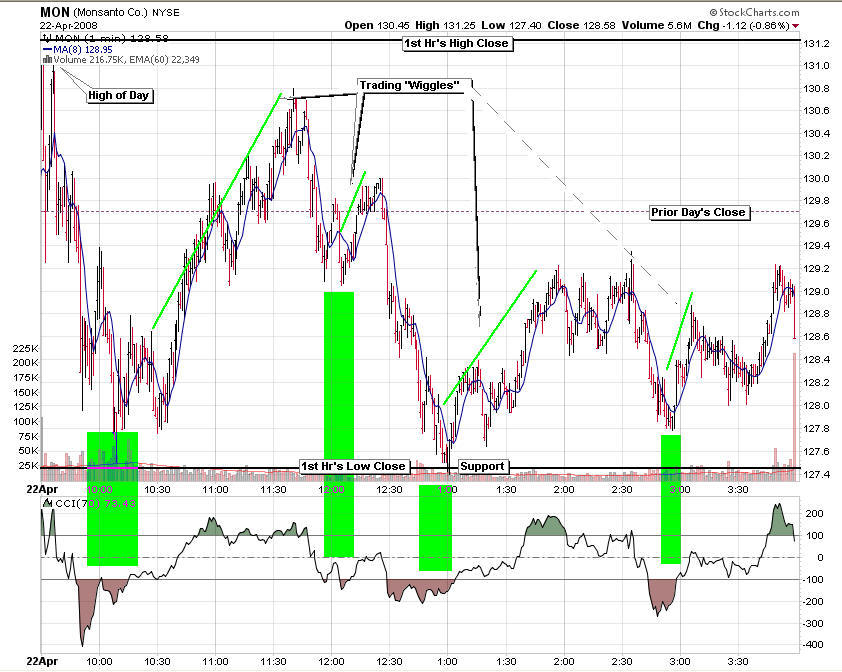Click the 0 level on CCI axis
The image size is (842, 672).
coord(820,558)
